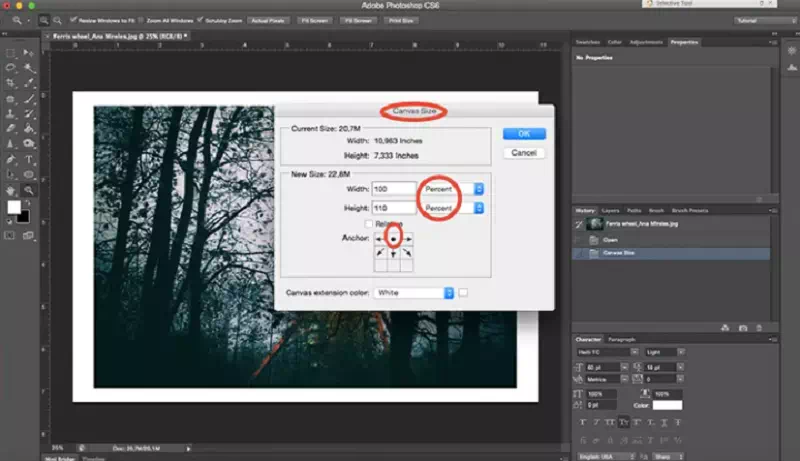Toggle Small Caps style icon
Screen dimensions: 800x461
pyautogui.click(x=623, y=422)
